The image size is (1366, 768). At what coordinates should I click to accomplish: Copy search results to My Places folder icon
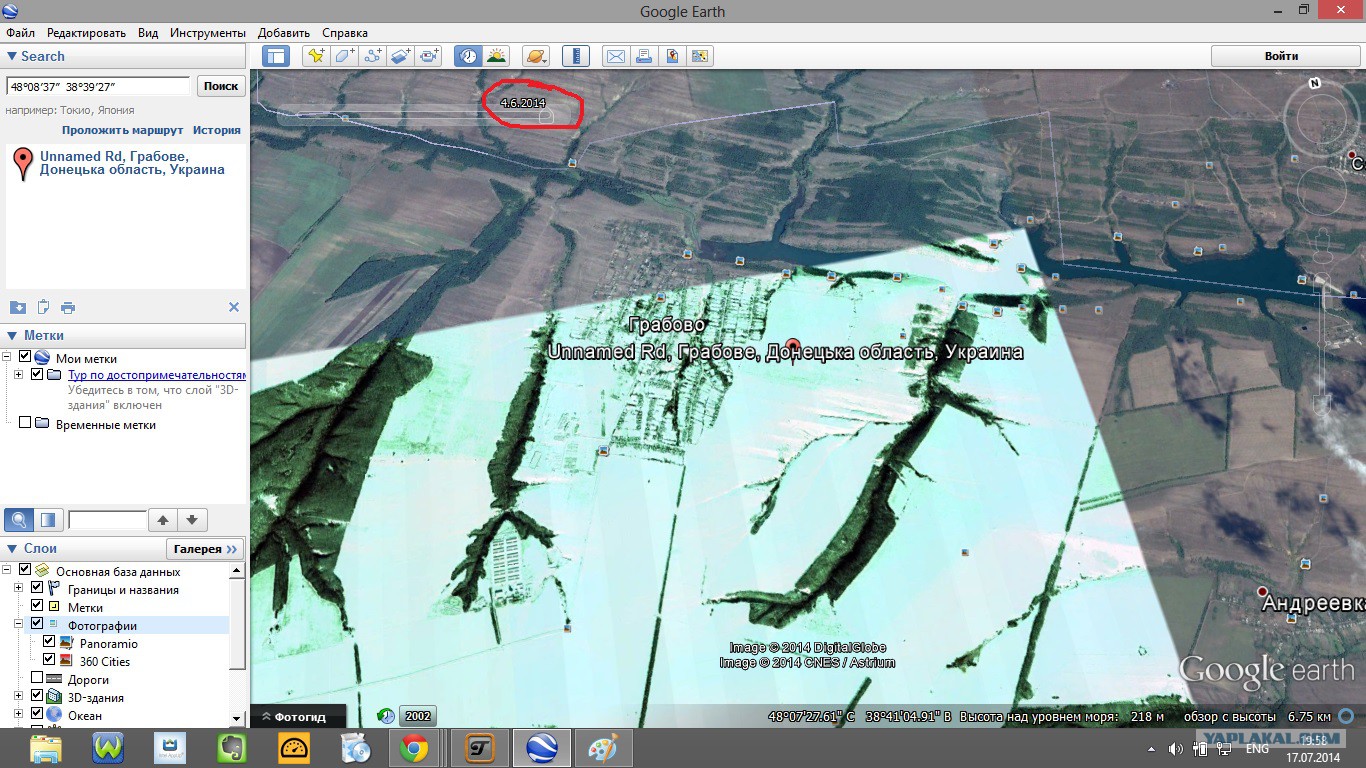[17, 307]
